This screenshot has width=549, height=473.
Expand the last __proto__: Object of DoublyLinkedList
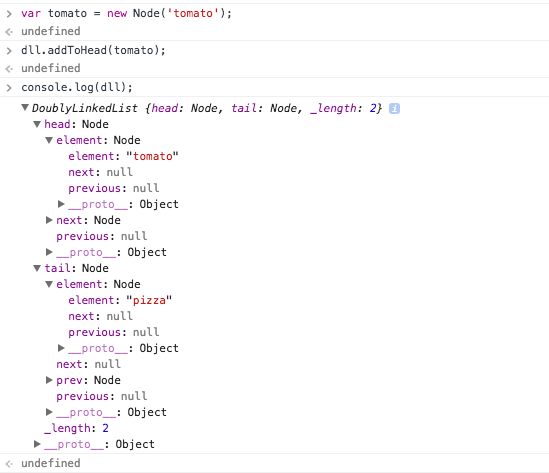tap(37, 444)
